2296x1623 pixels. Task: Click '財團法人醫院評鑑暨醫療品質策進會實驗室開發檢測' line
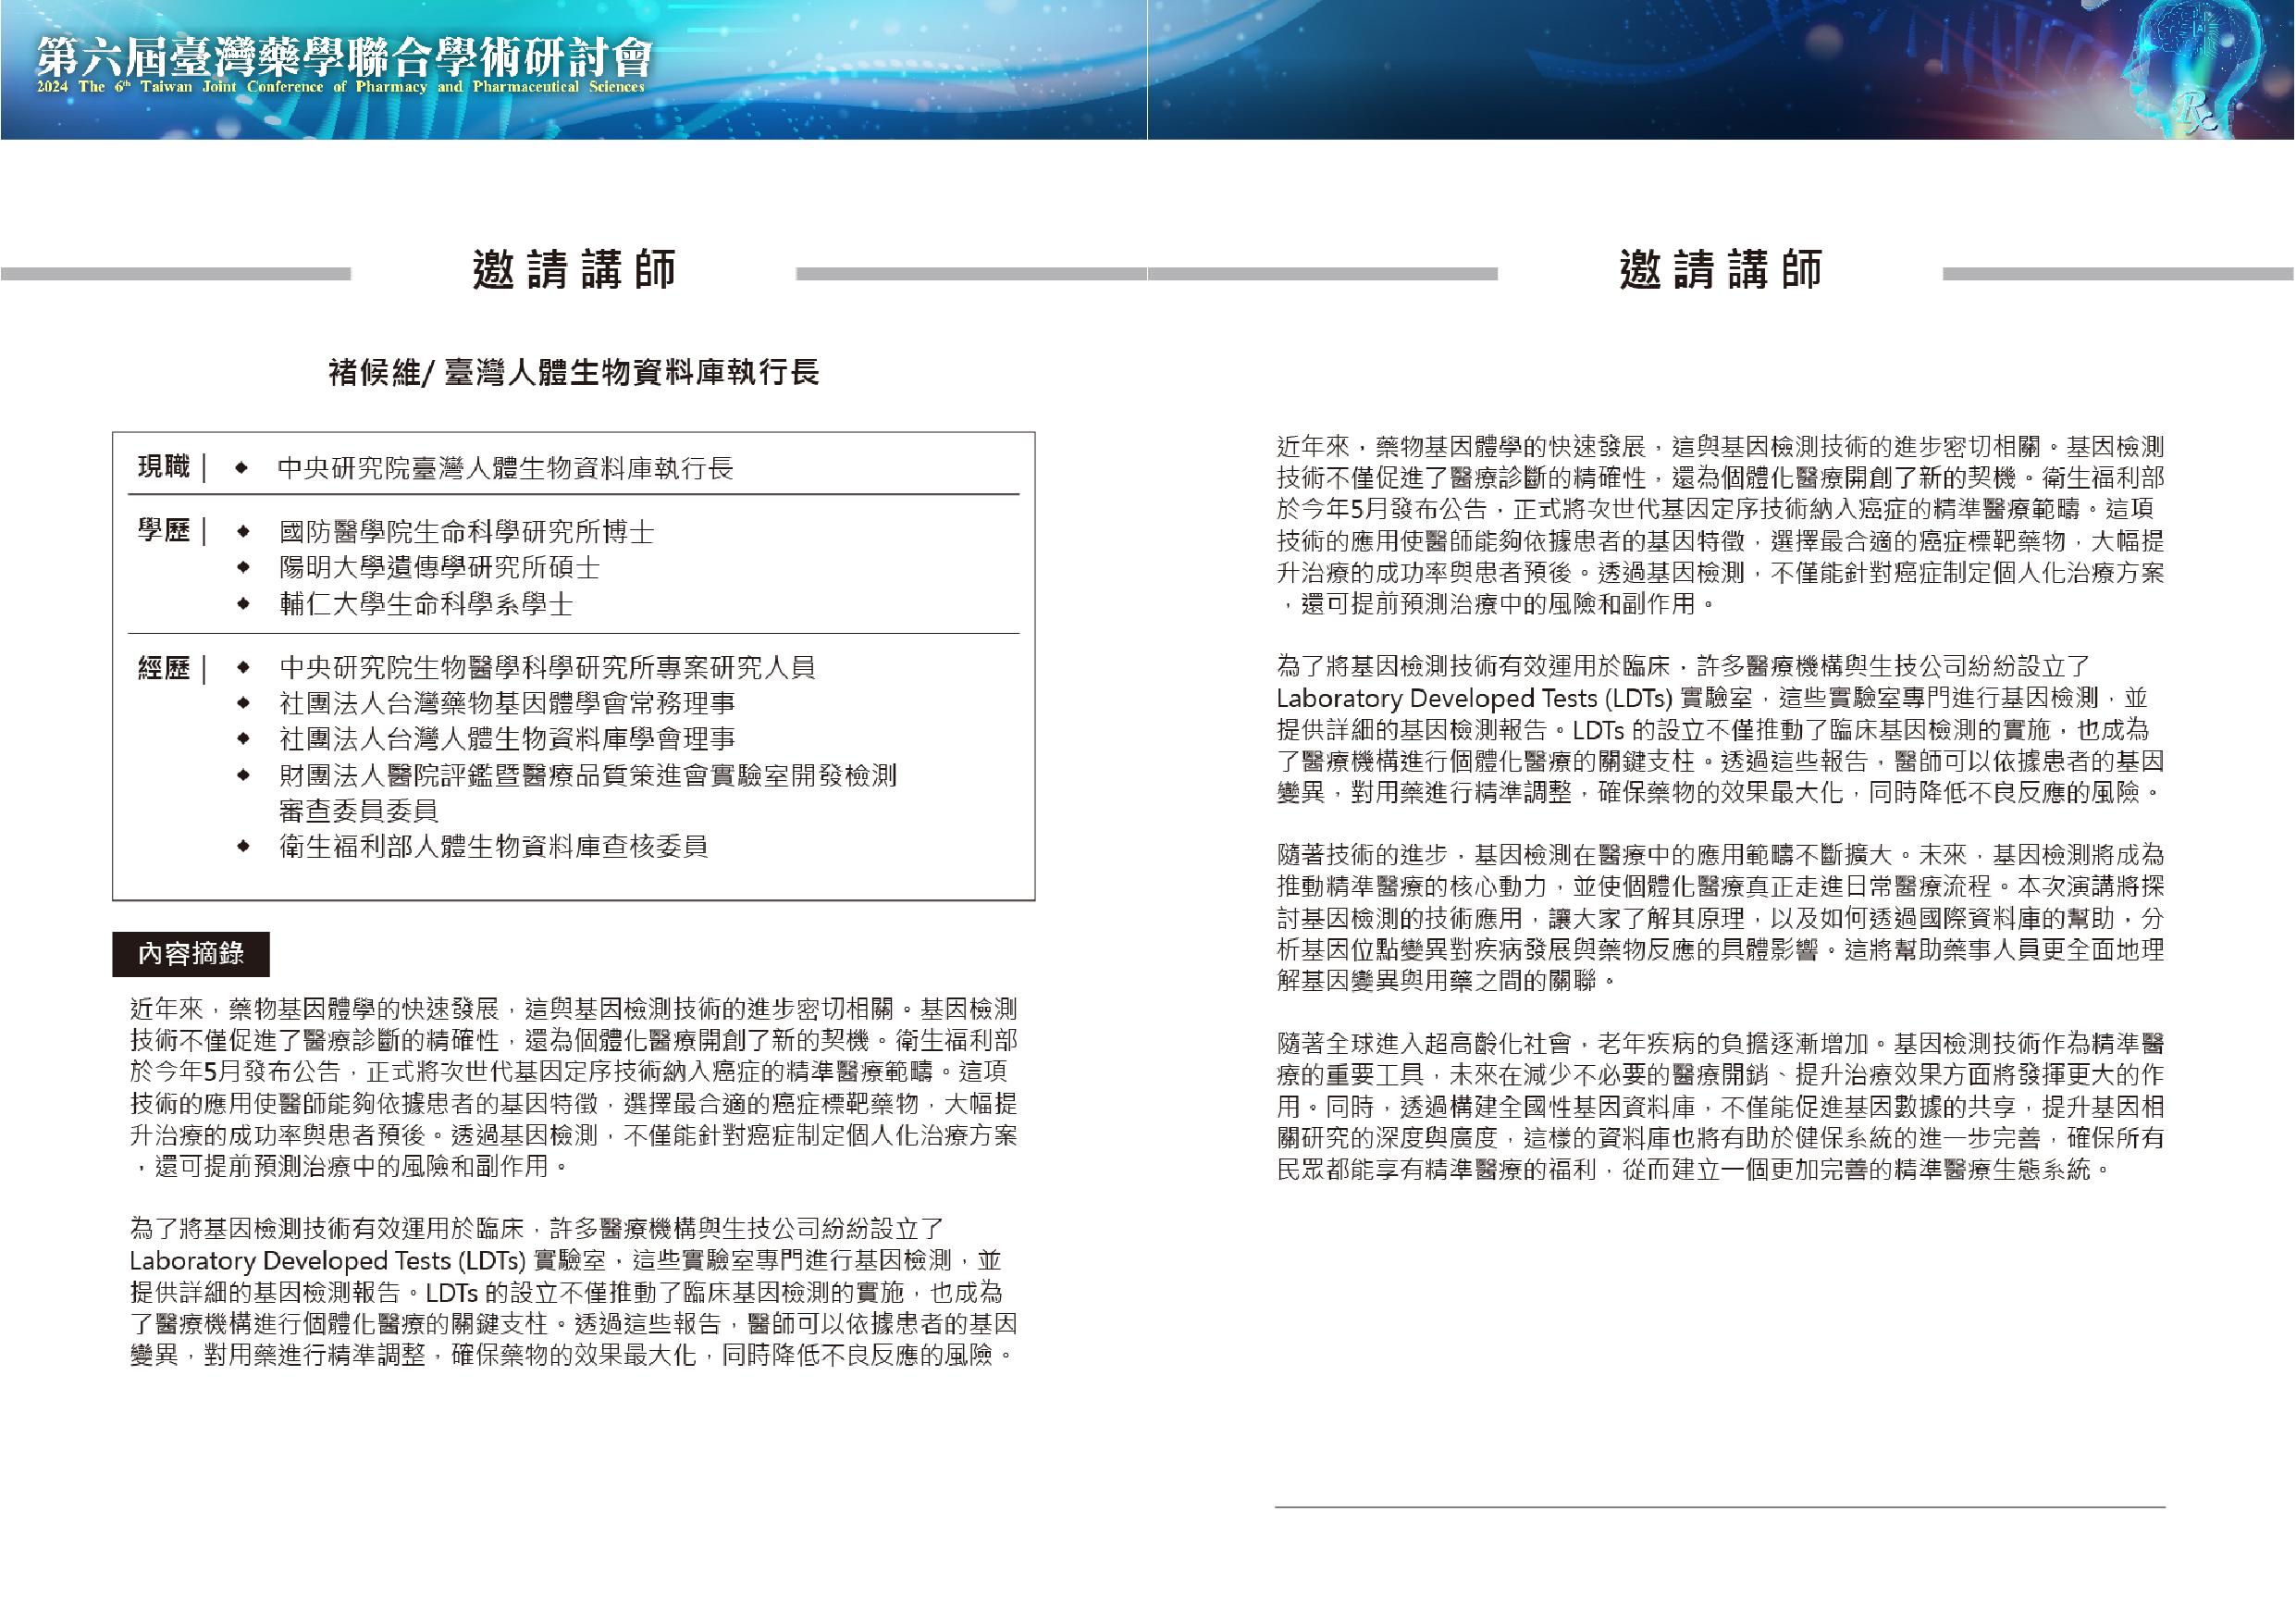point(588,775)
